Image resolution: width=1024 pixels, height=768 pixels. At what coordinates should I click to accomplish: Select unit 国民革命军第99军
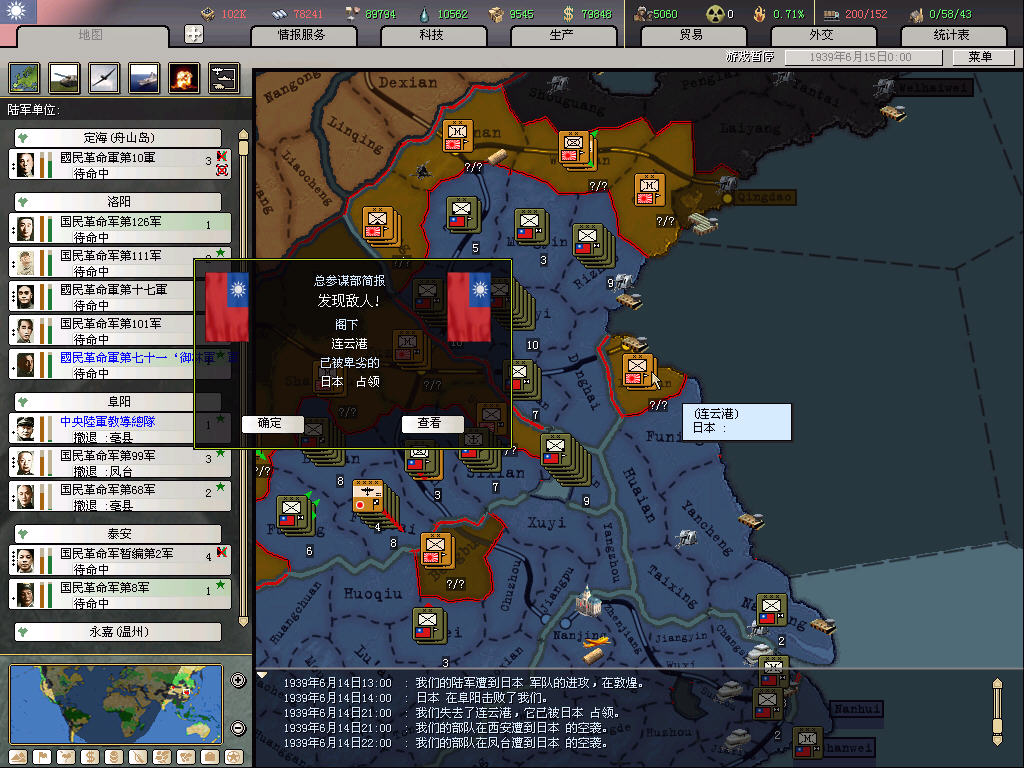[x=120, y=462]
